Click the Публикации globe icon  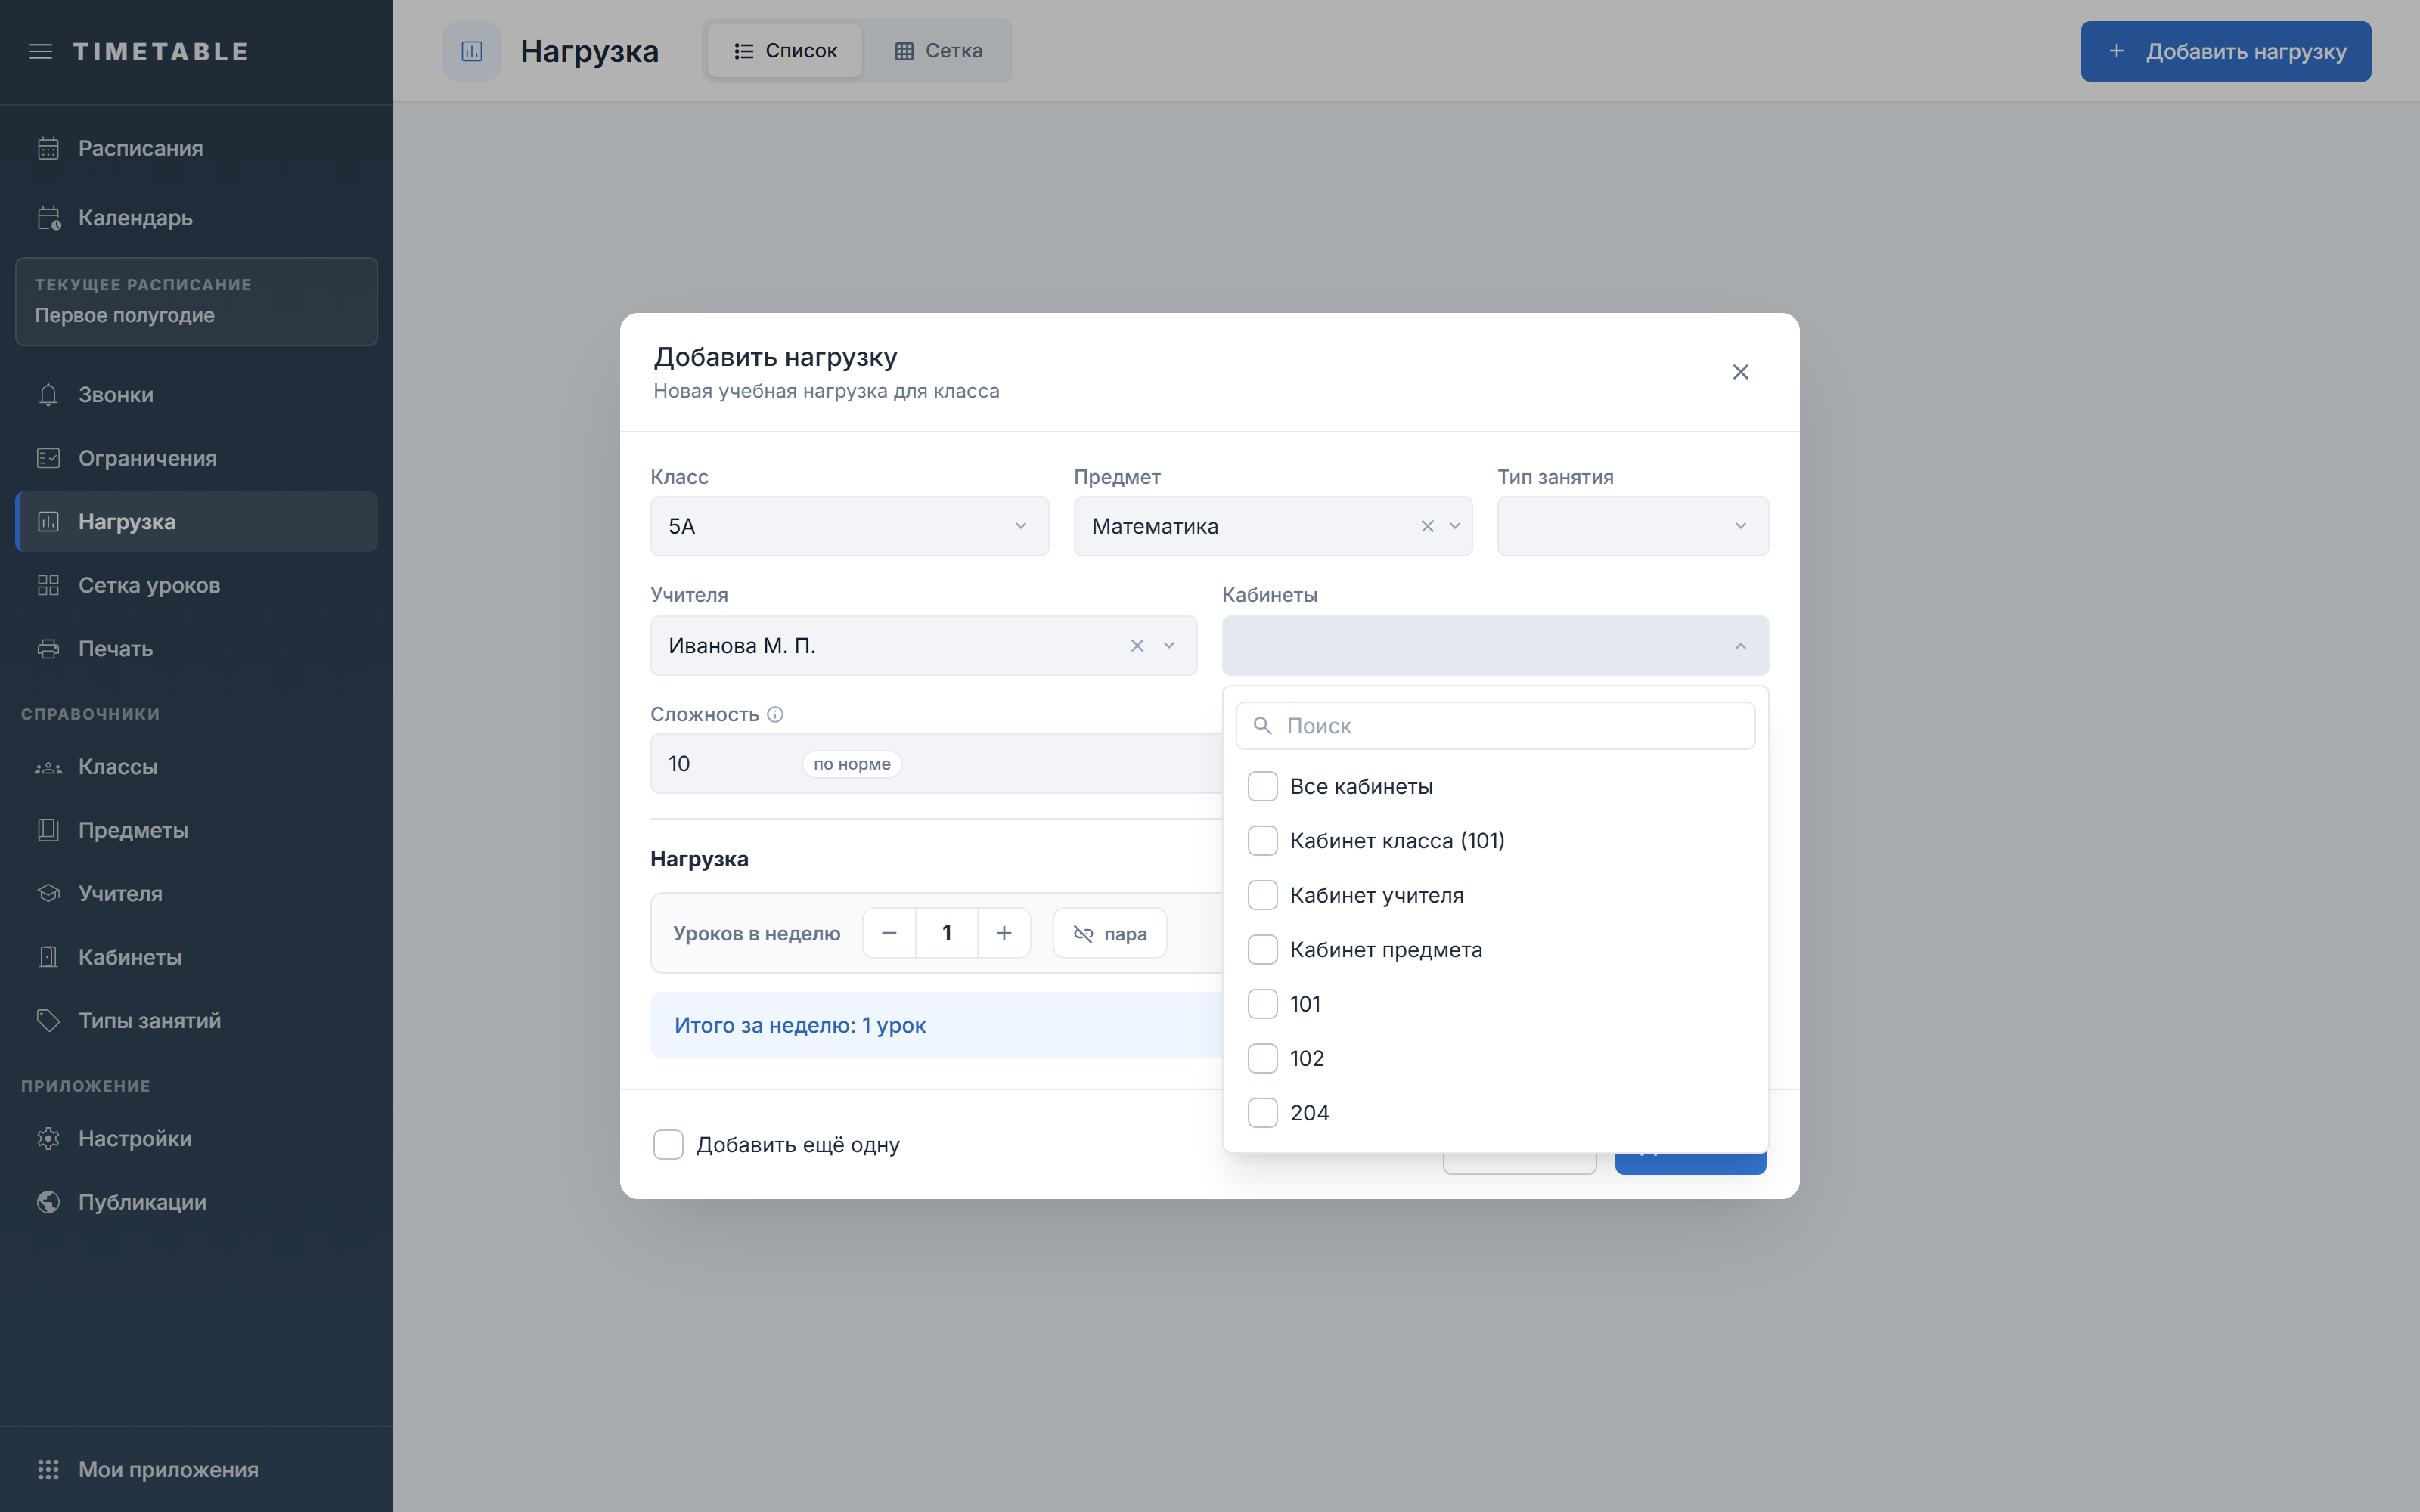pos(48,1202)
